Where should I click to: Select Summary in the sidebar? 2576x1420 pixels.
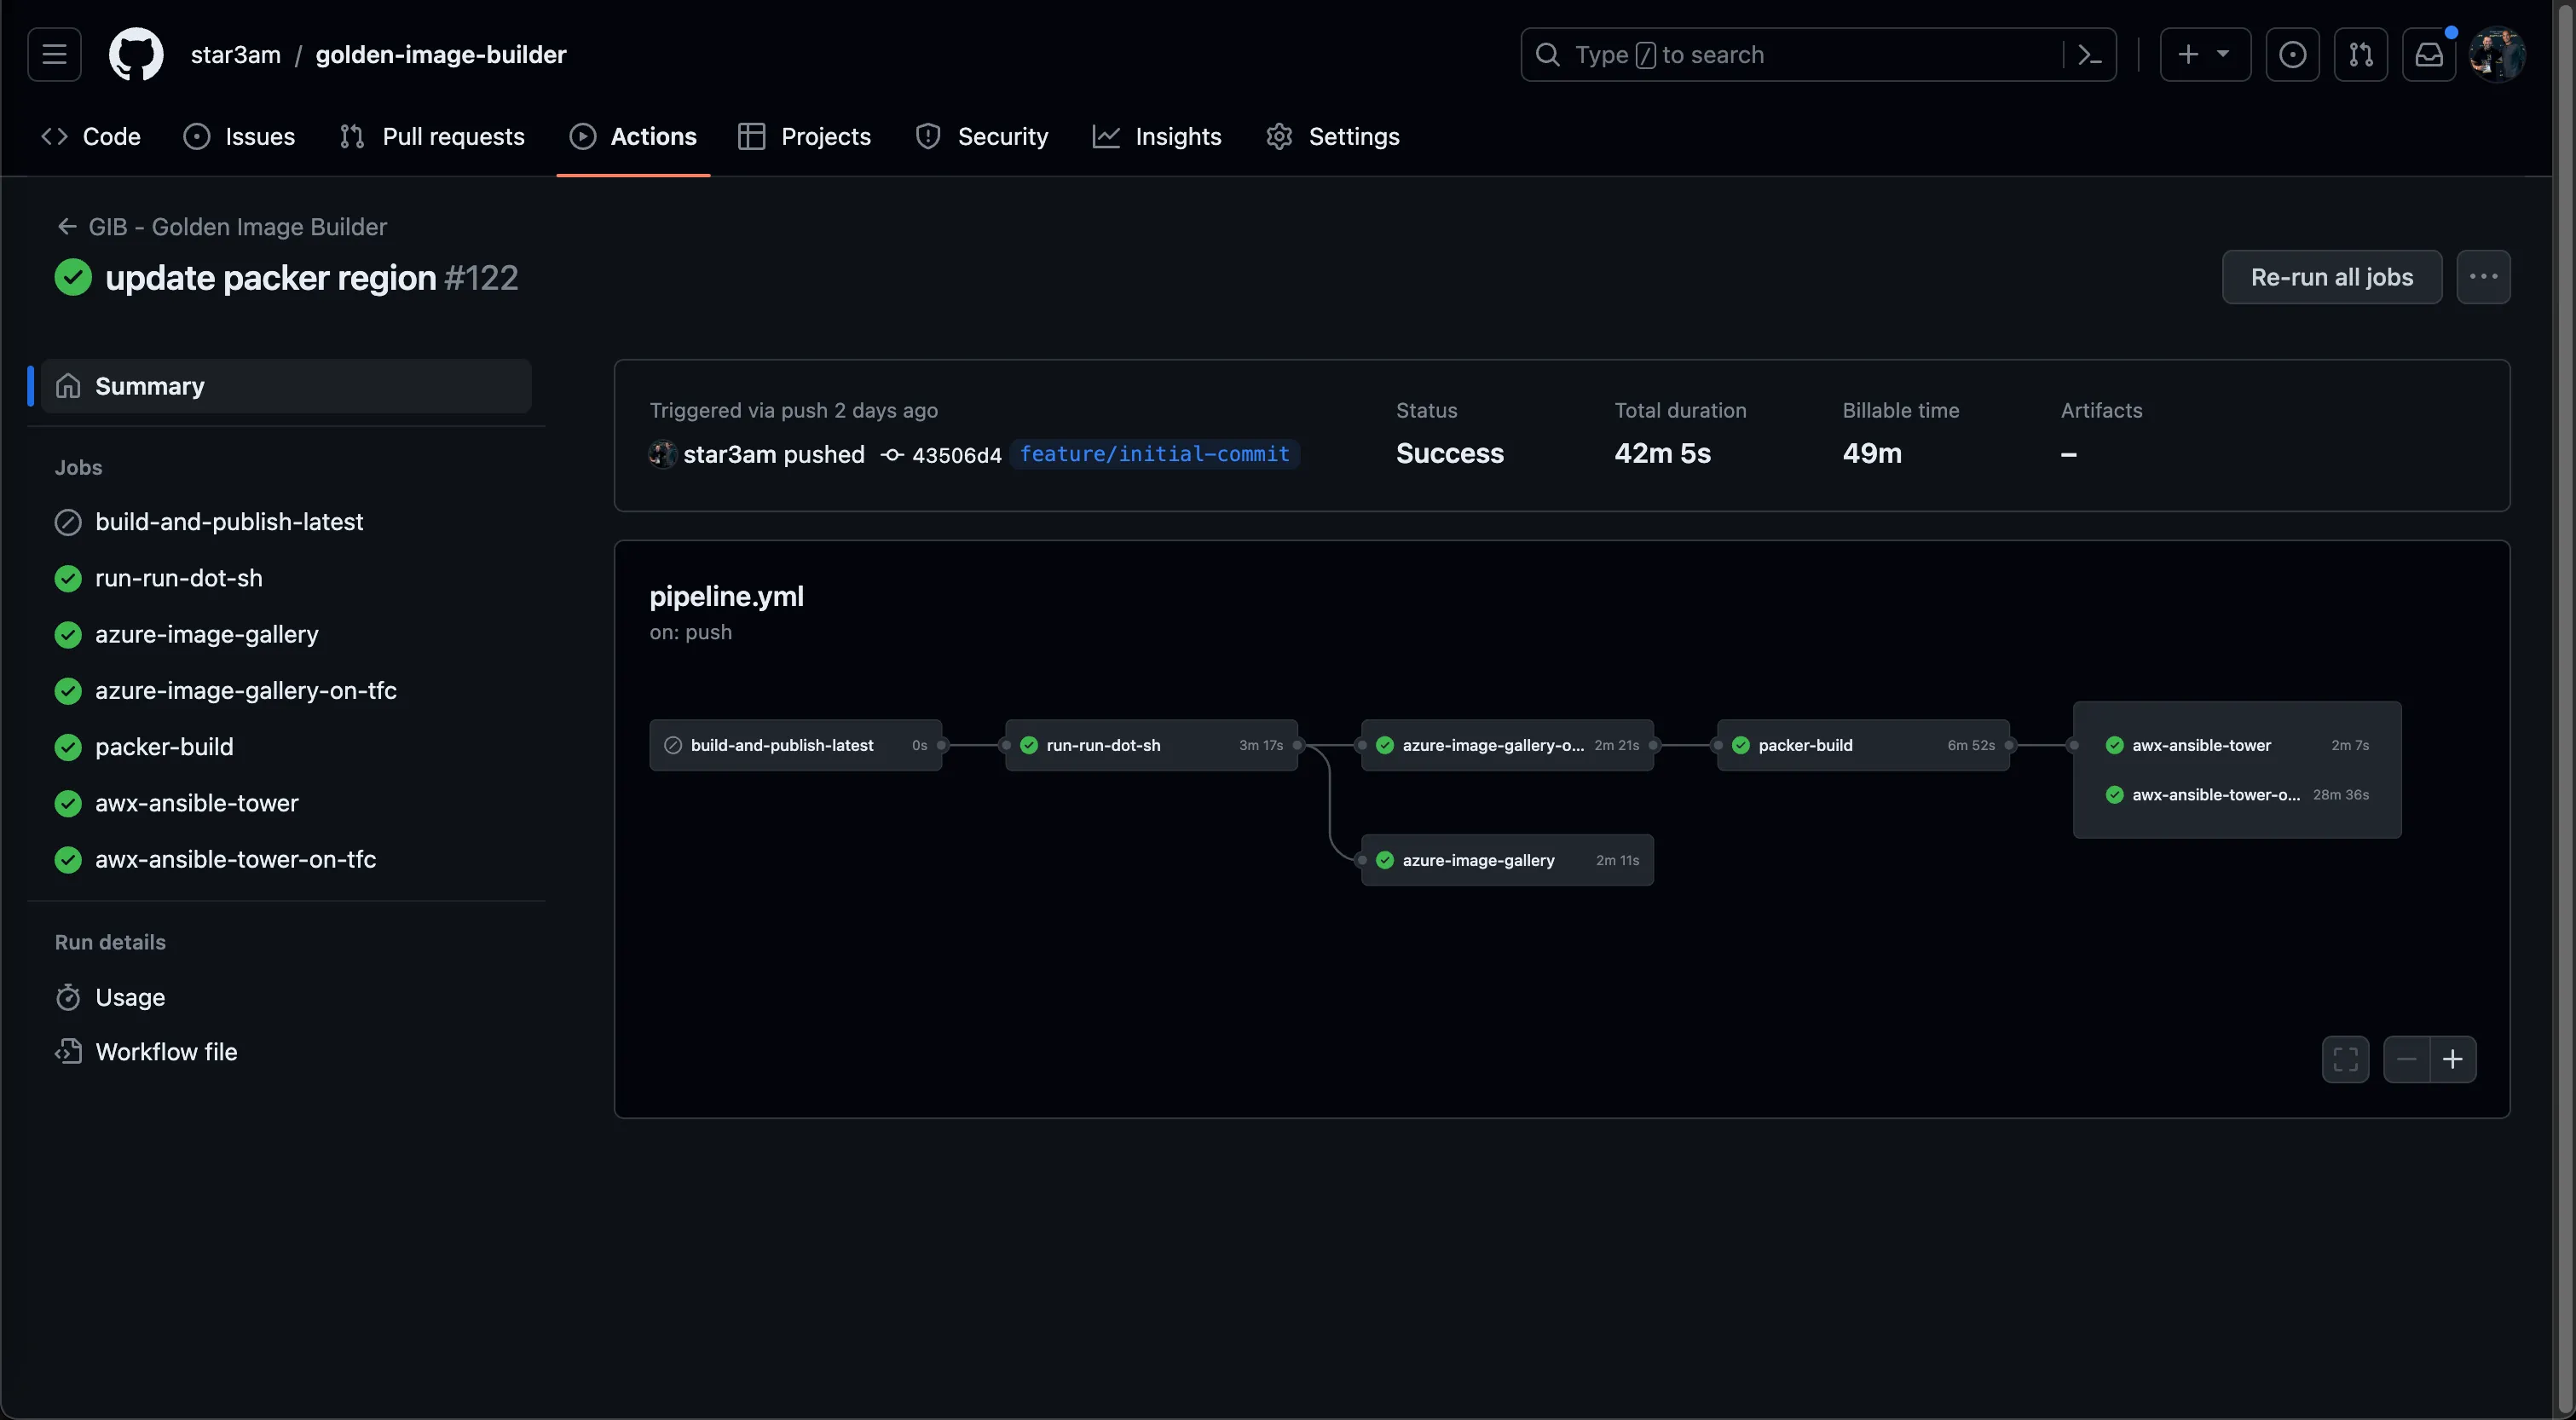pos(287,386)
